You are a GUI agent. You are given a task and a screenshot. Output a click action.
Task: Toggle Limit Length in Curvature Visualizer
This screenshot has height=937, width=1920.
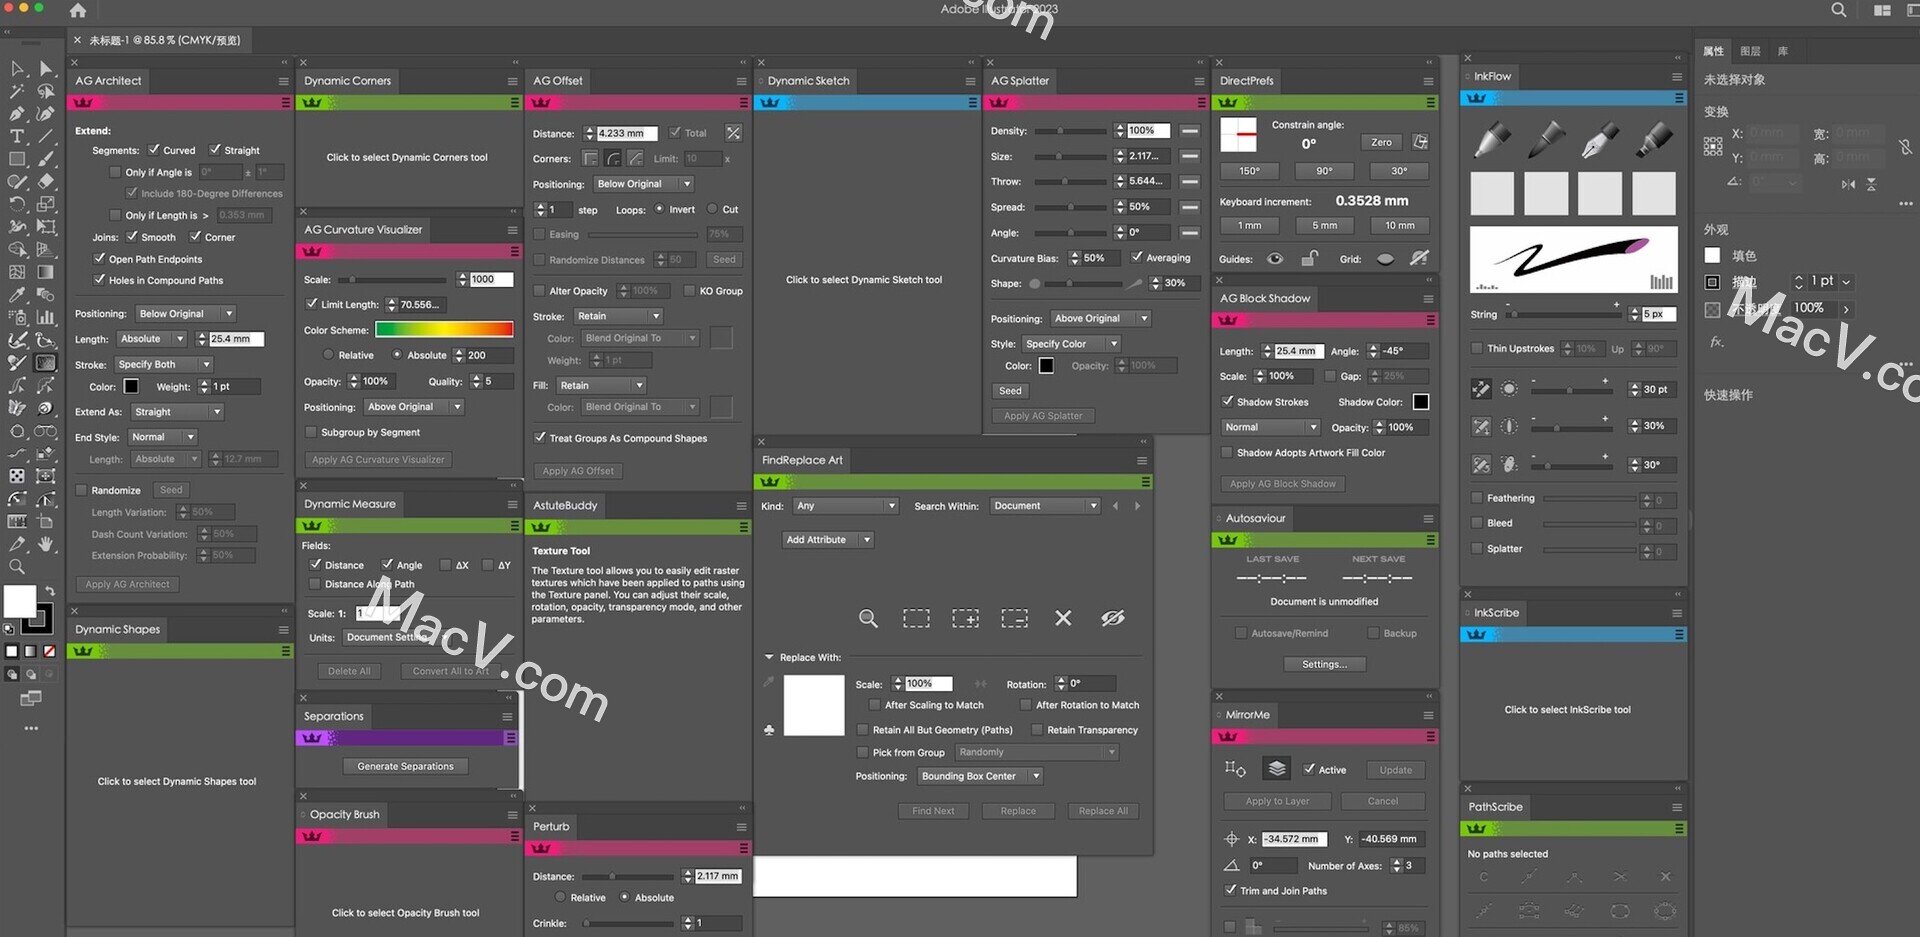pos(311,304)
